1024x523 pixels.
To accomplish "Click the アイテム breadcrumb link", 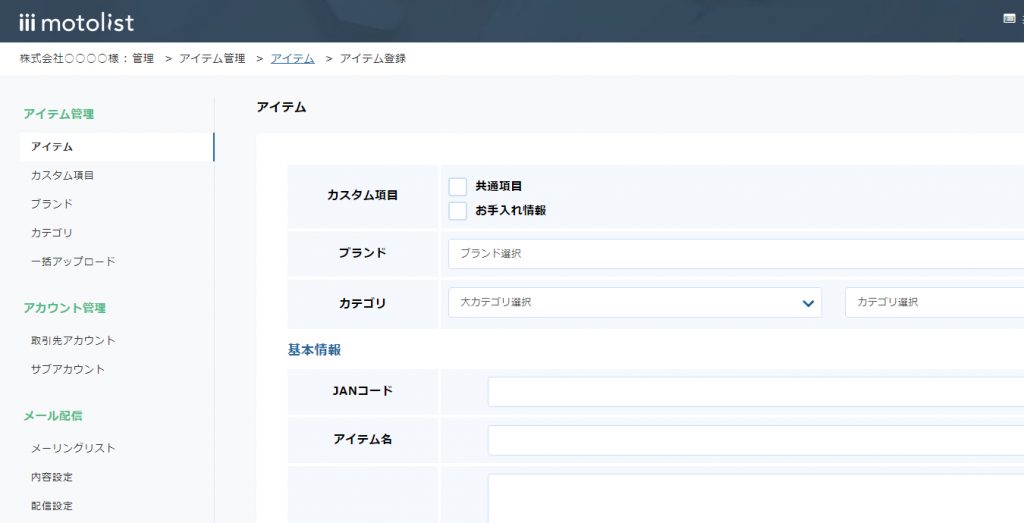I will pyautogui.click(x=292, y=59).
